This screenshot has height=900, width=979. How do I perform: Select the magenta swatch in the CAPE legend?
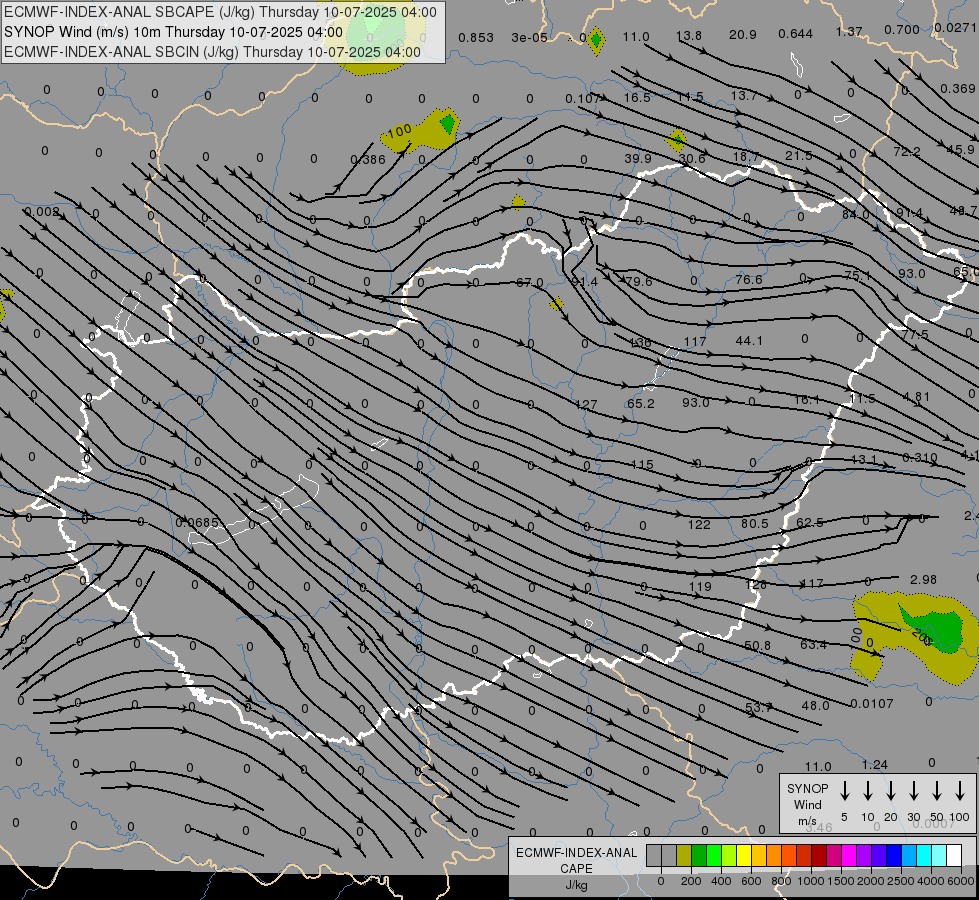pos(849,856)
